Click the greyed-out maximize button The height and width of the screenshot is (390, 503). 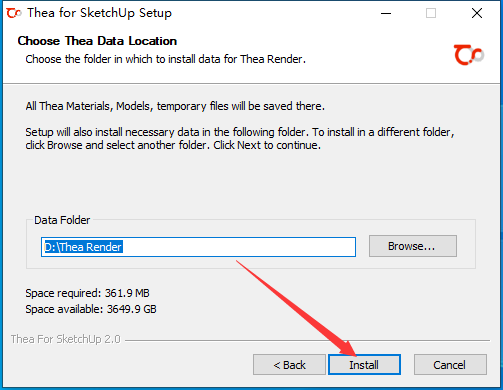coord(431,13)
